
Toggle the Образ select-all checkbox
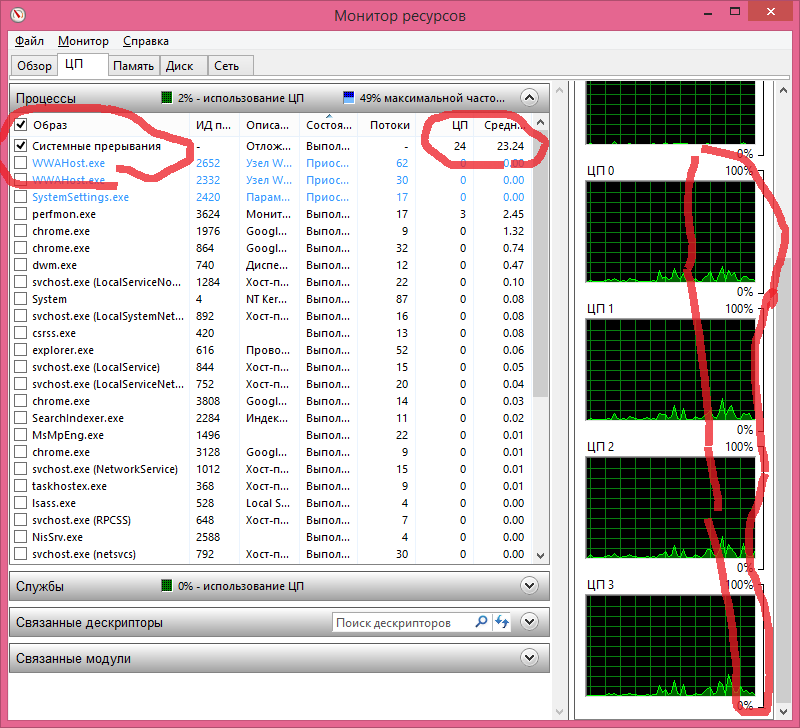[20, 124]
